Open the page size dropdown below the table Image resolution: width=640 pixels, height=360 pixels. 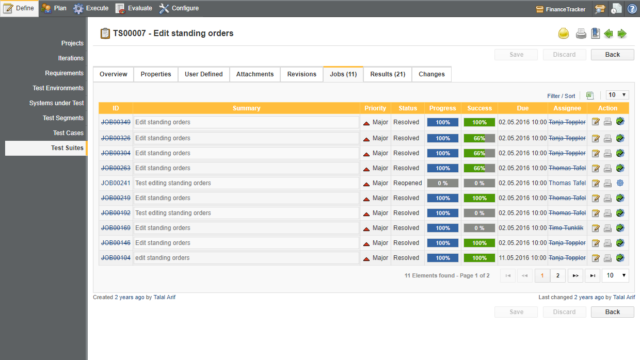pos(616,276)
